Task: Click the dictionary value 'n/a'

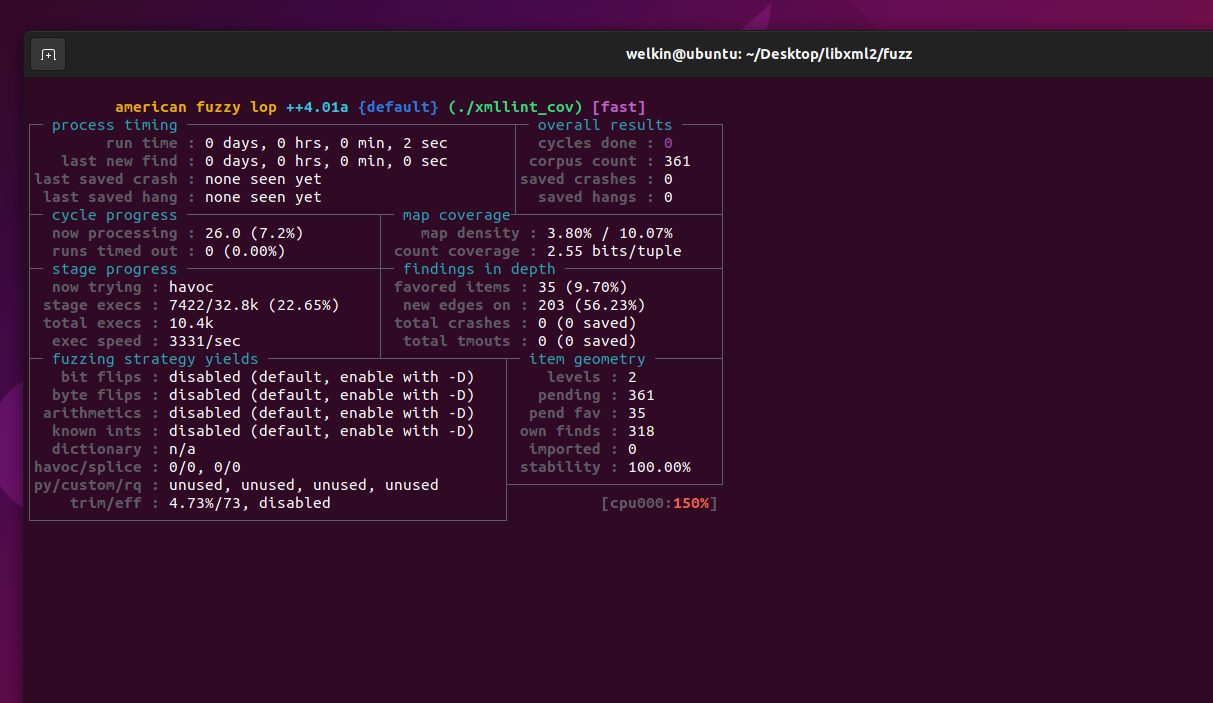Action: 182,449
